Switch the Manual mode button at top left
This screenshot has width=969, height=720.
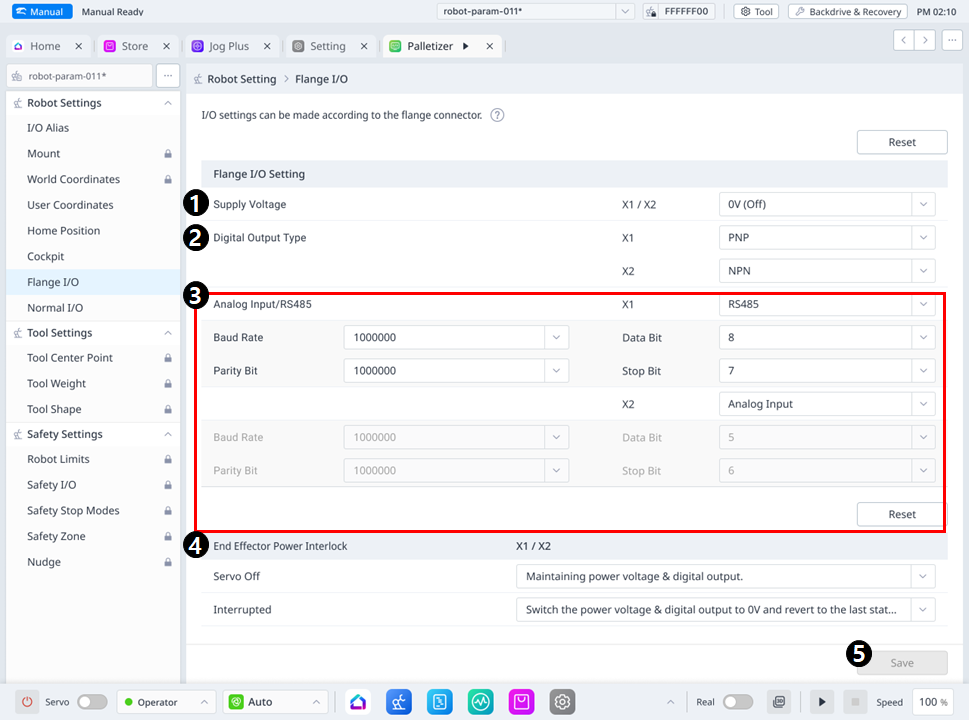(x=39, y=12)
